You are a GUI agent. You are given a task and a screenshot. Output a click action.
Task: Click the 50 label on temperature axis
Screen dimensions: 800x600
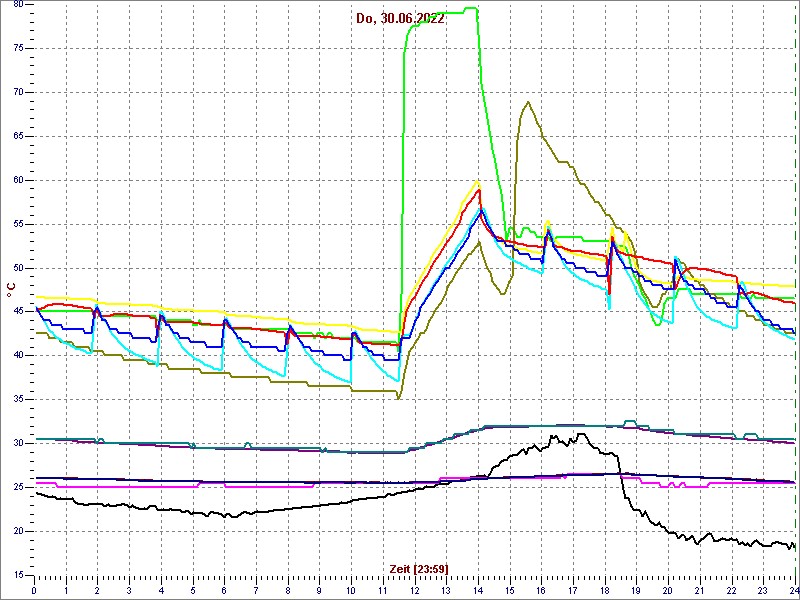pos(17,267)
